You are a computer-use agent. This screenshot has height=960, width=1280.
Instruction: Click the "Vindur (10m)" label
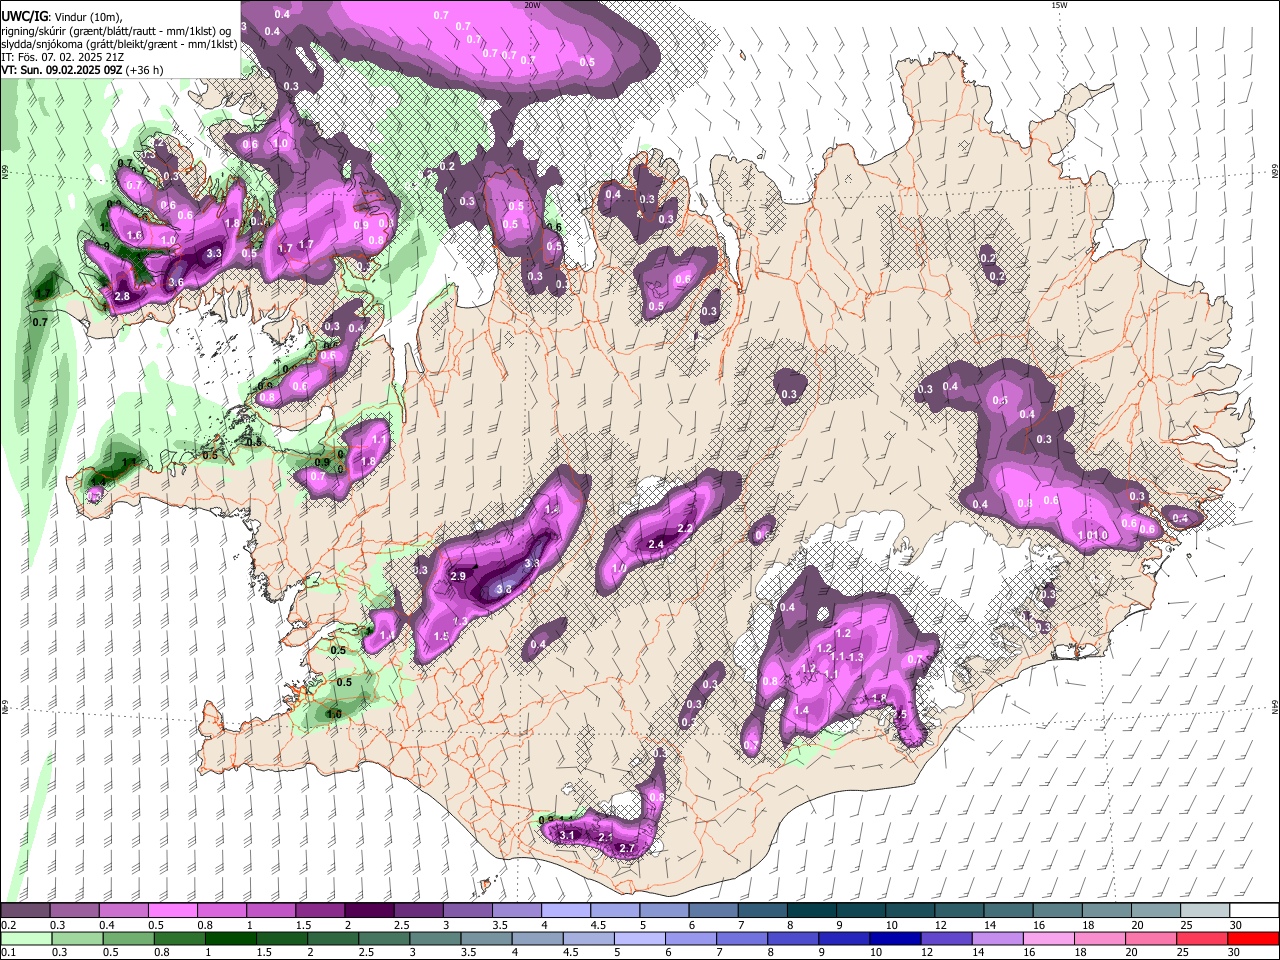(89, 17)
